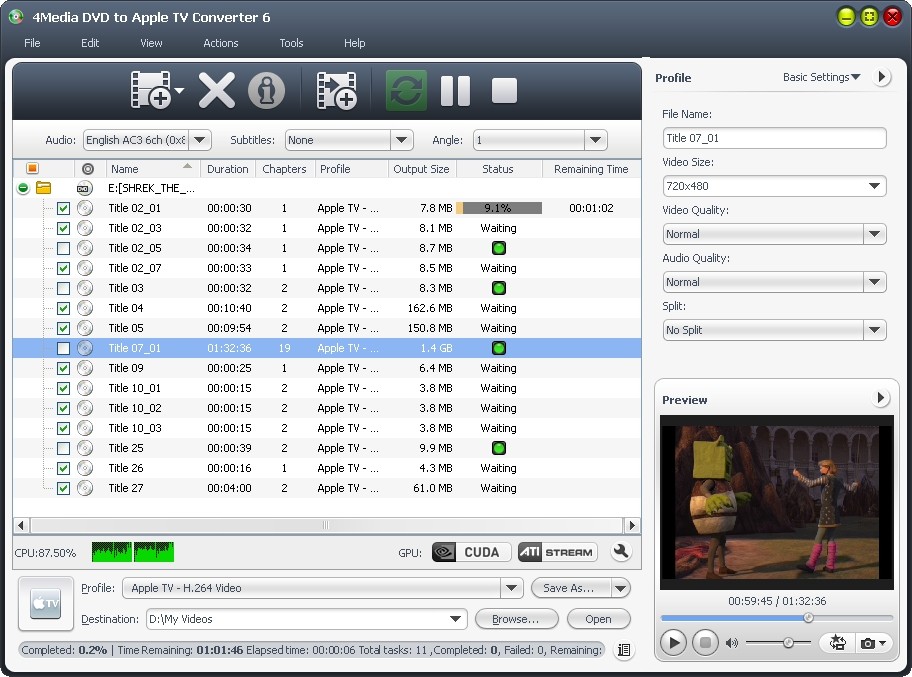Click the Browse... button
The image size is (912, 677).
point(516,619)
